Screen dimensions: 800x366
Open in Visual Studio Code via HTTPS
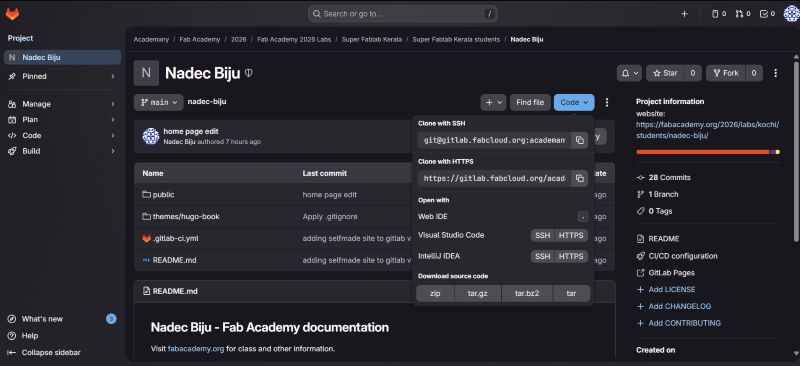(571, 235)
